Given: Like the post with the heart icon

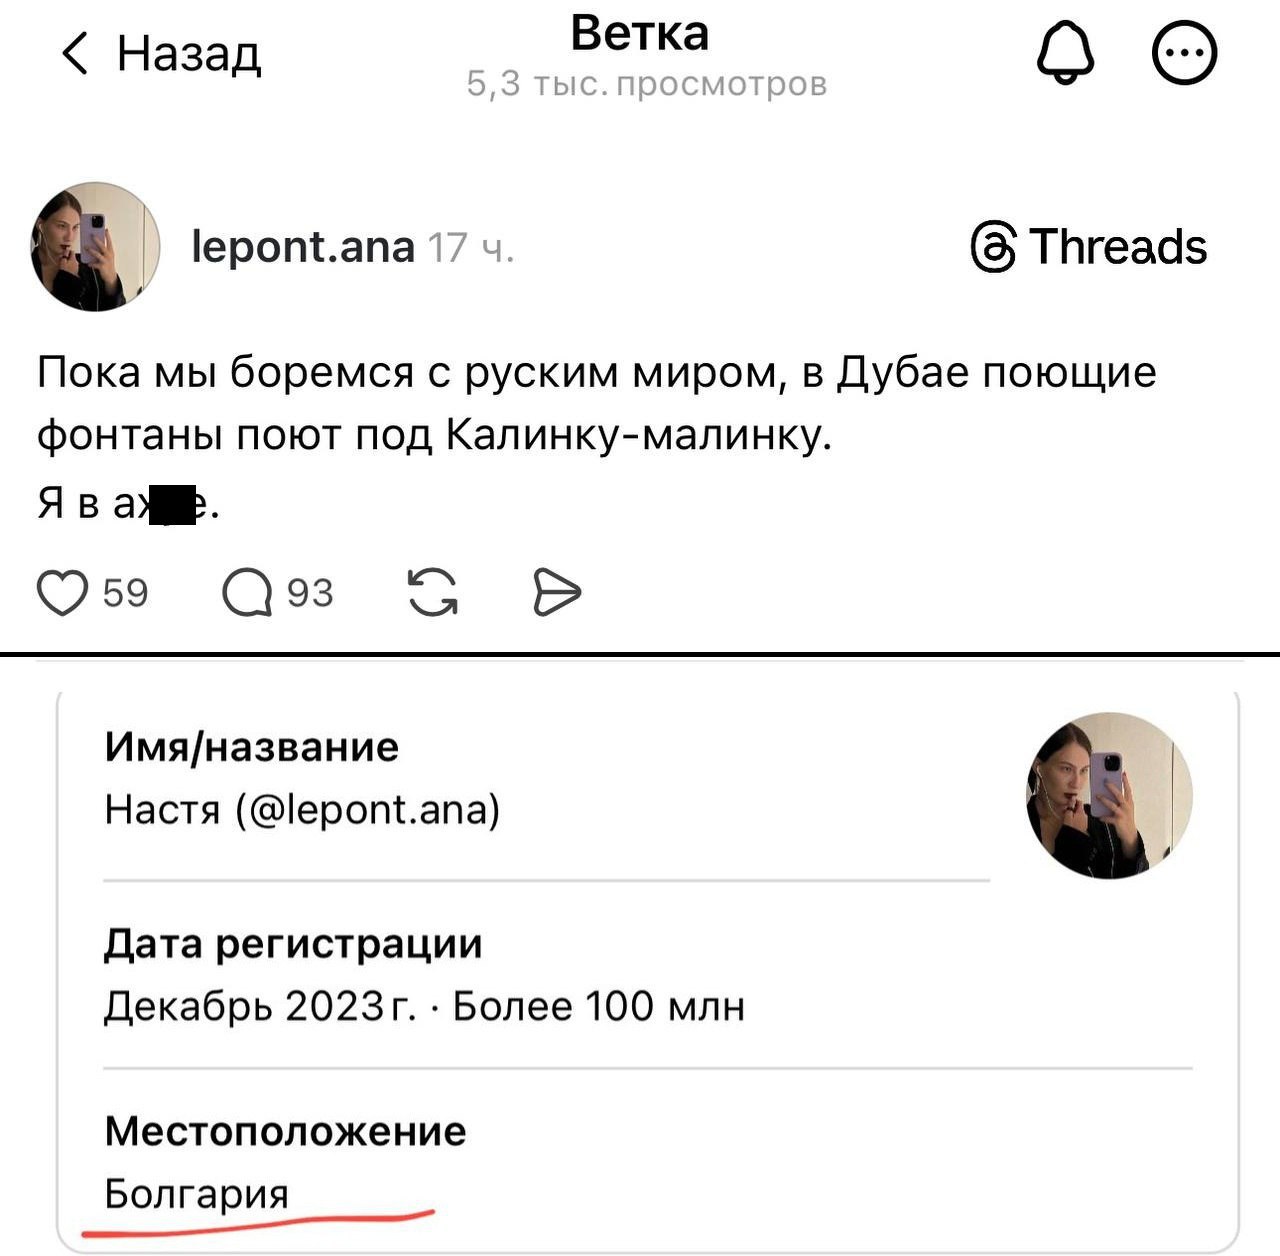Looking at the screenshot, I should click(62, 593).
